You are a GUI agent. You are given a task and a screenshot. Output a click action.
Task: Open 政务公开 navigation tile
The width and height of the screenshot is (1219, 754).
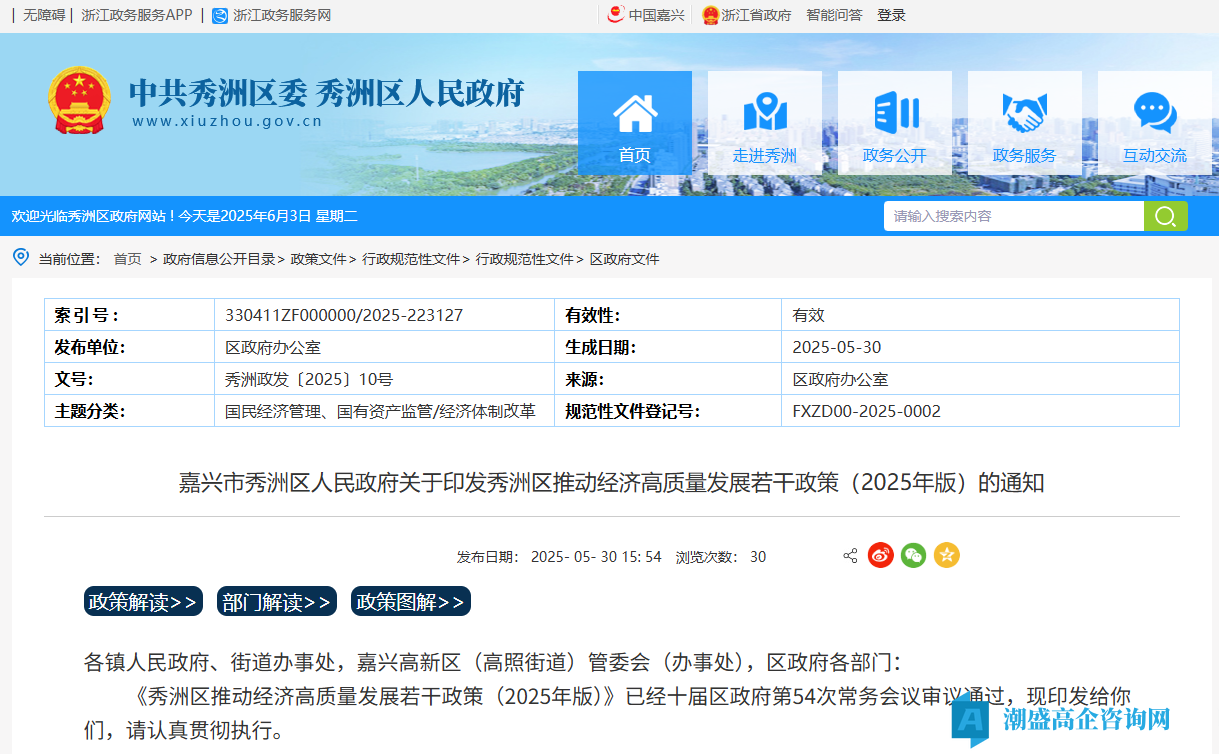(894, 122)
